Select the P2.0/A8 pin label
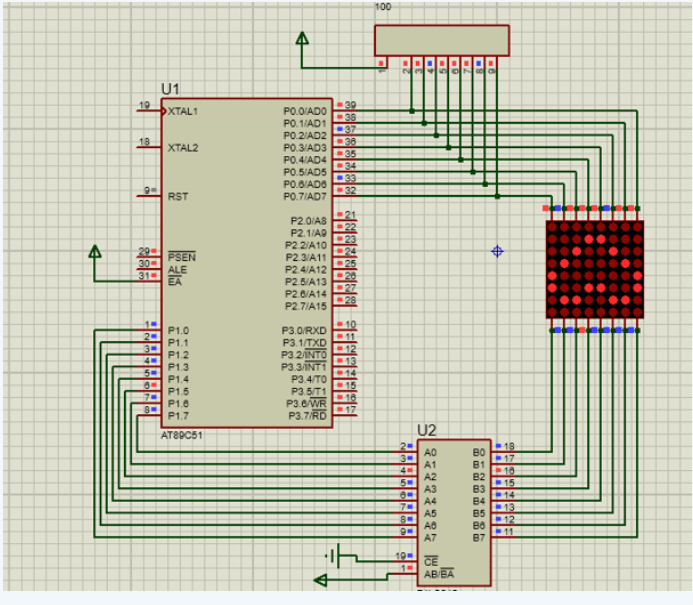This screenshot has width=693, height=605. click(x=308, y=221)
